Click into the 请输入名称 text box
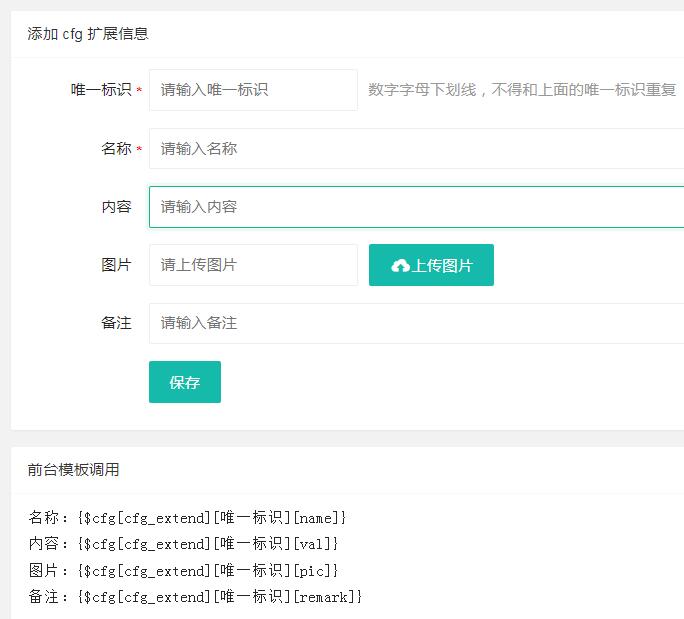684x619 pixels. coord(415,149)
